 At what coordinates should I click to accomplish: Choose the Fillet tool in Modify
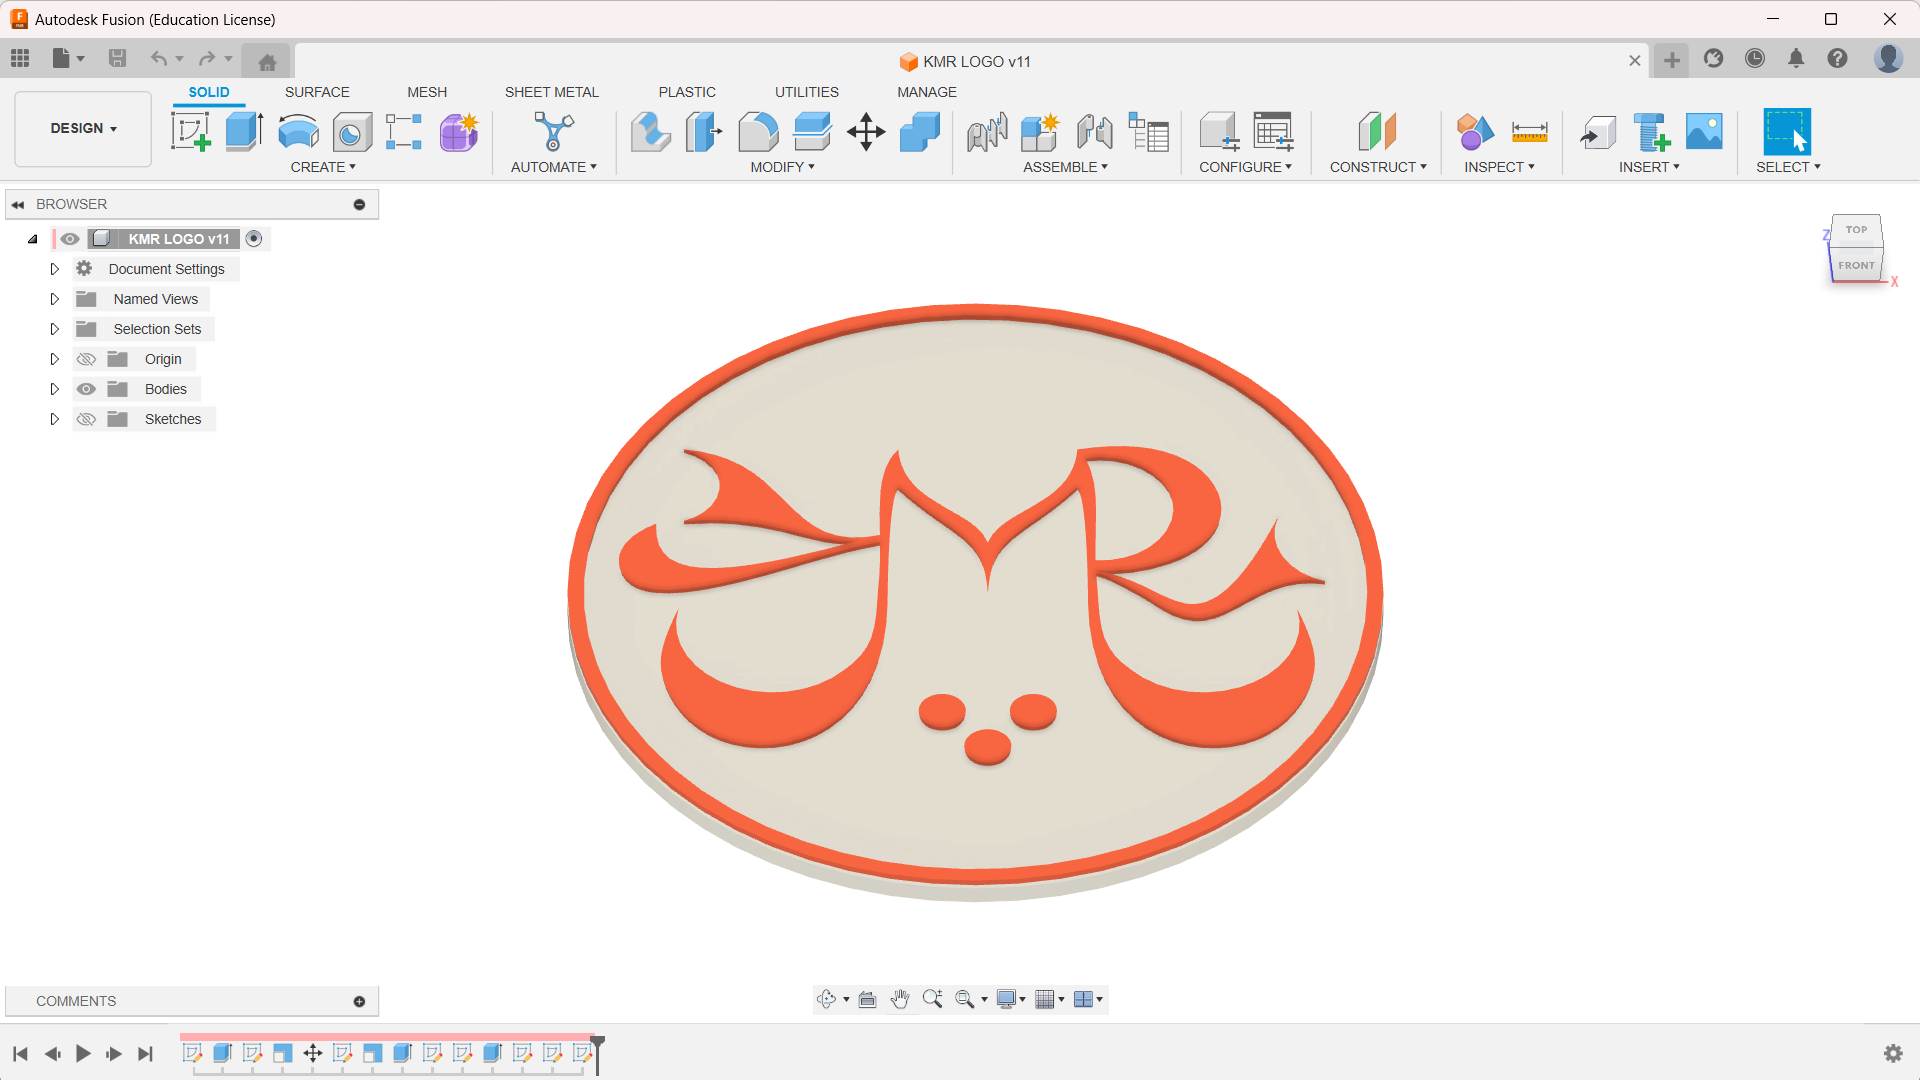click(x=758, y=131)
